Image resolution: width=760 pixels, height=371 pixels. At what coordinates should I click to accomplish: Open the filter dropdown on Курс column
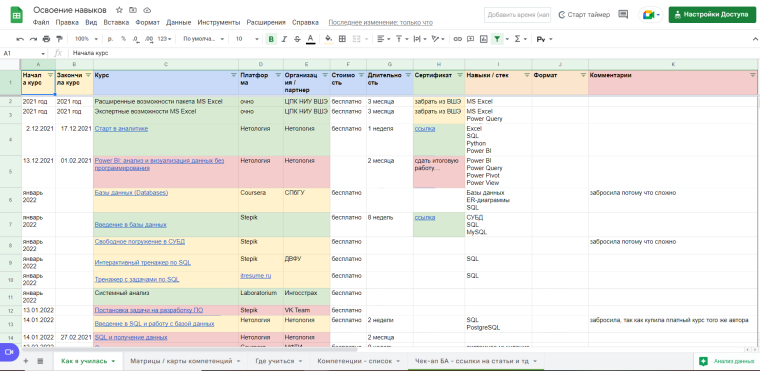[x=233, y=75]
